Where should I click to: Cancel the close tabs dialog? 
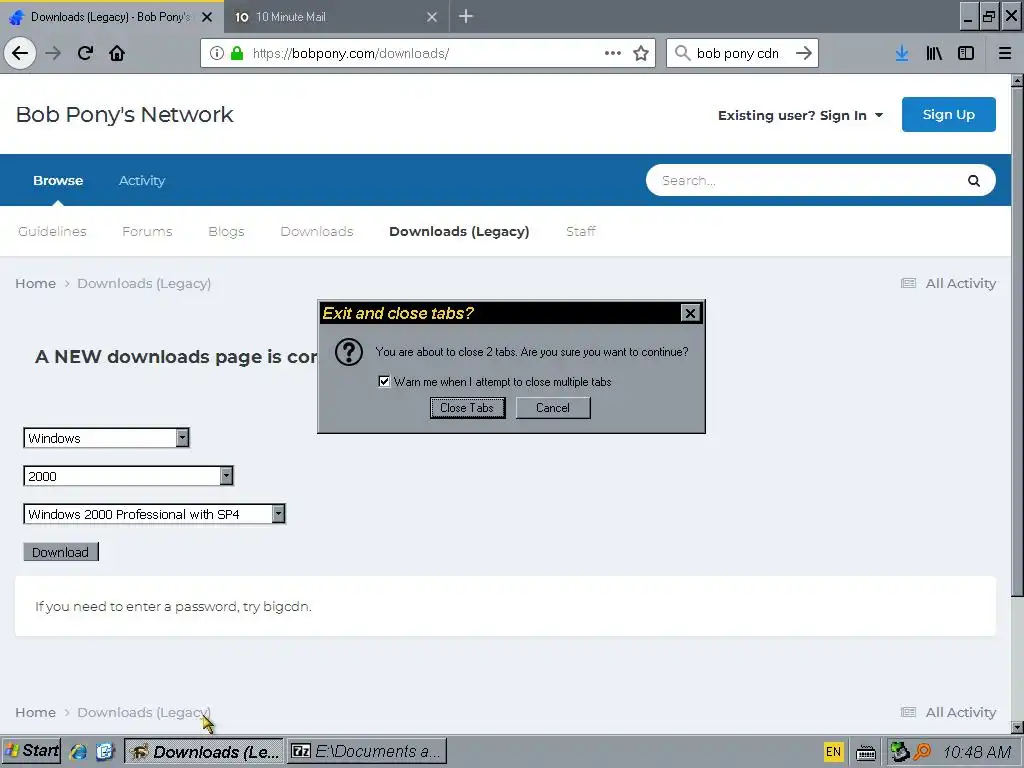click(553, 408)
